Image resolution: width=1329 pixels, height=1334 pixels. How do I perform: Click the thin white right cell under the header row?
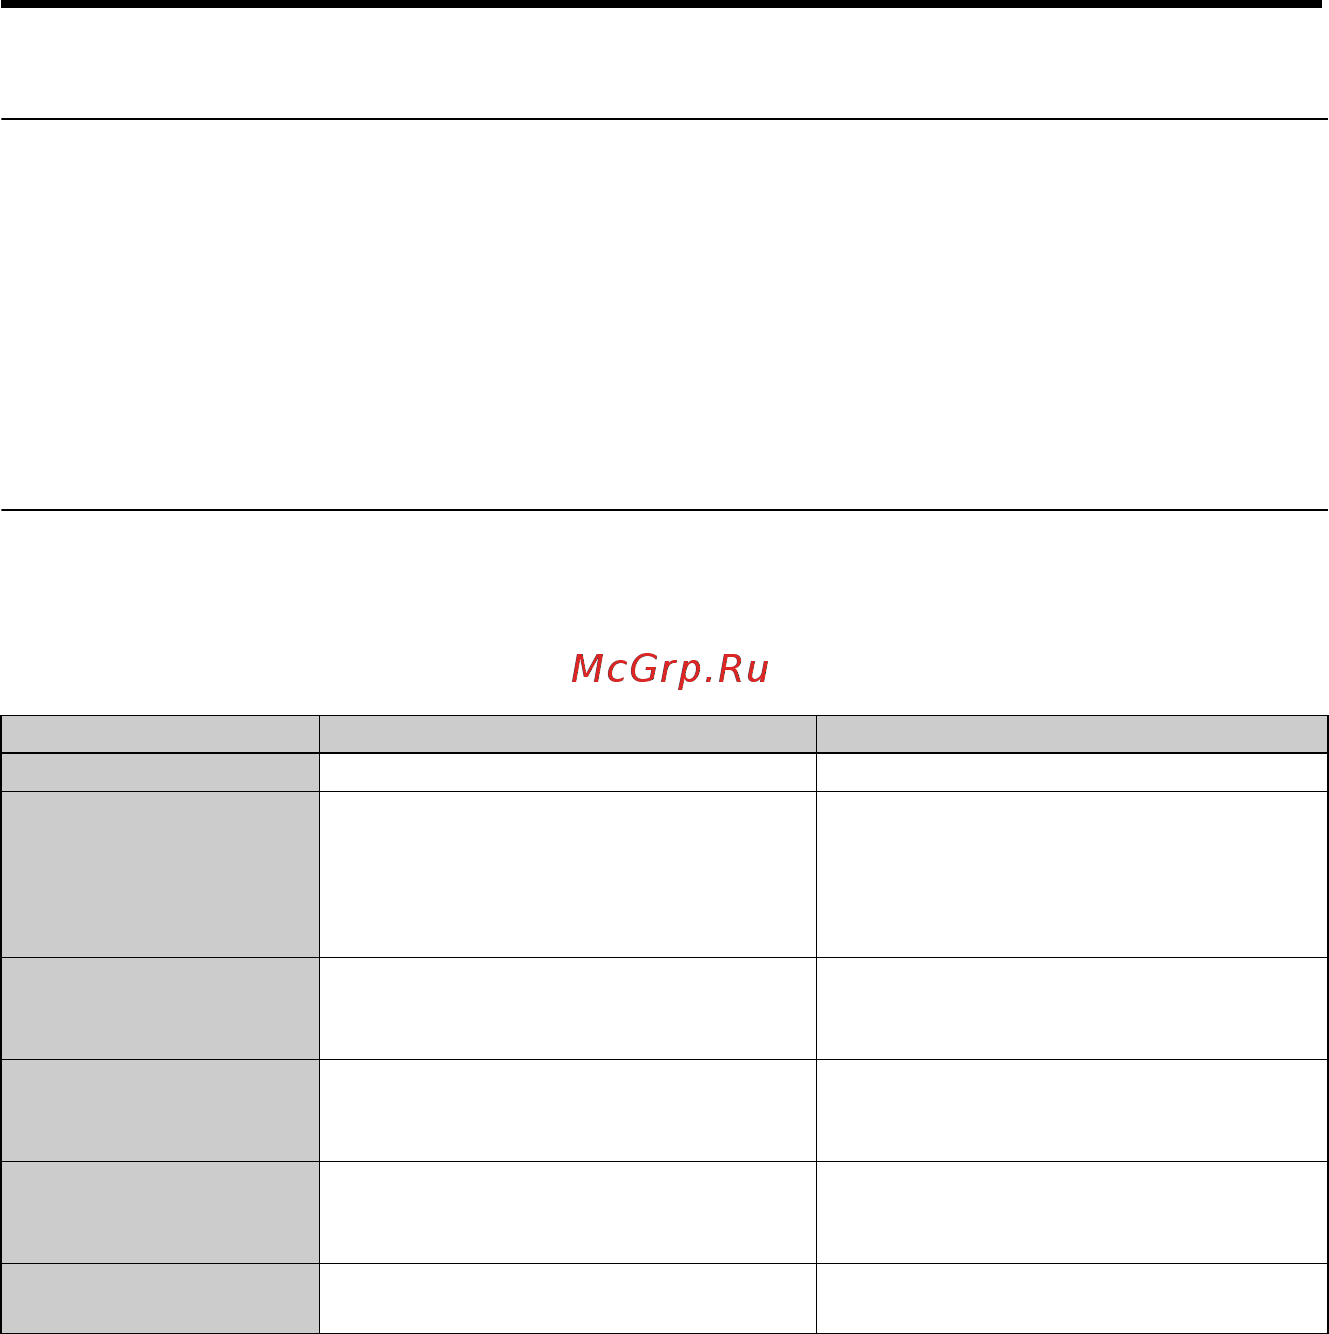pos(1072,772)
